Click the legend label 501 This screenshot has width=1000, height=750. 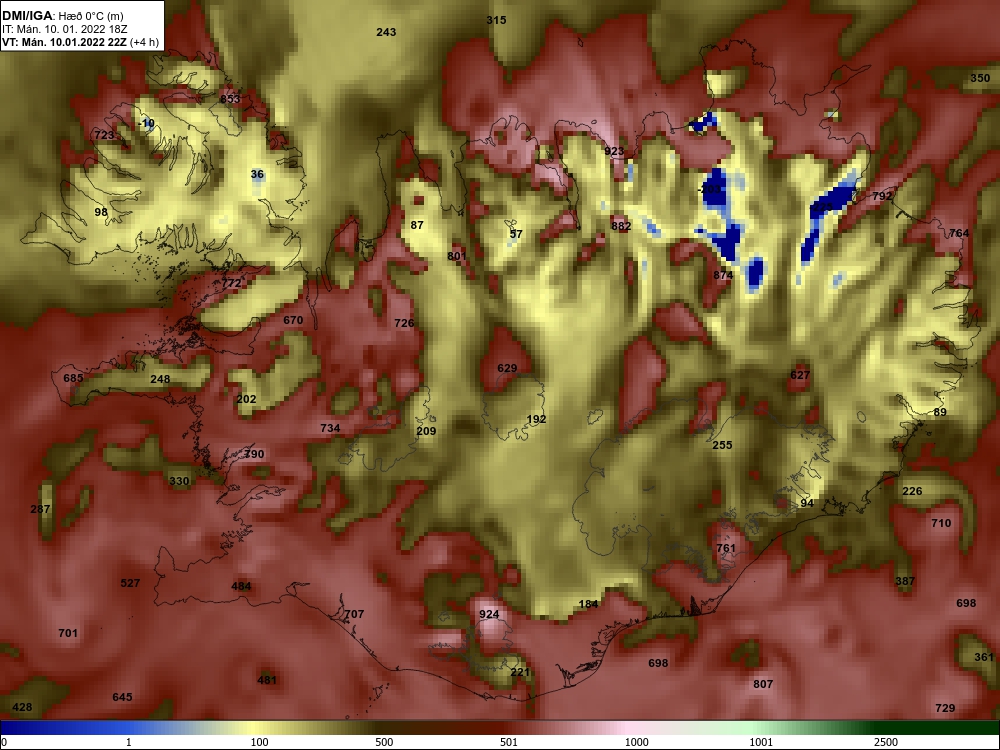click(x=509, y=742)
